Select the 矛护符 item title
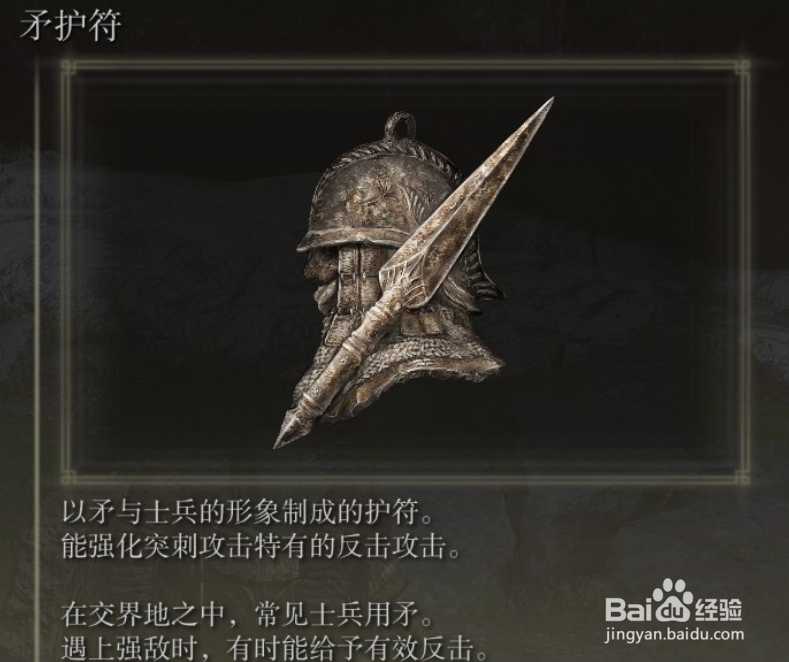 click(70, 25)
